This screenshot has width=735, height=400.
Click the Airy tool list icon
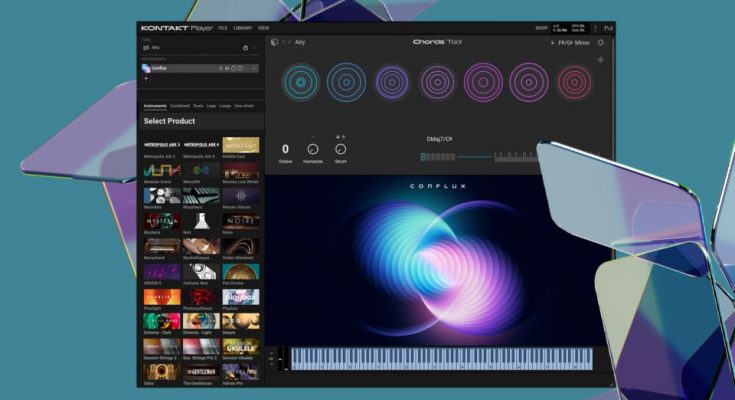click(x=146, y=48)
